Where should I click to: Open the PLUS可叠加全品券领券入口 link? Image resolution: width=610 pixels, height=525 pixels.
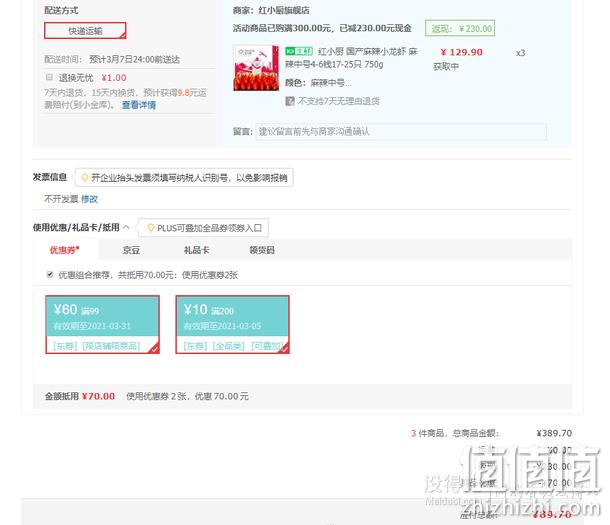(x=209, y=228)
